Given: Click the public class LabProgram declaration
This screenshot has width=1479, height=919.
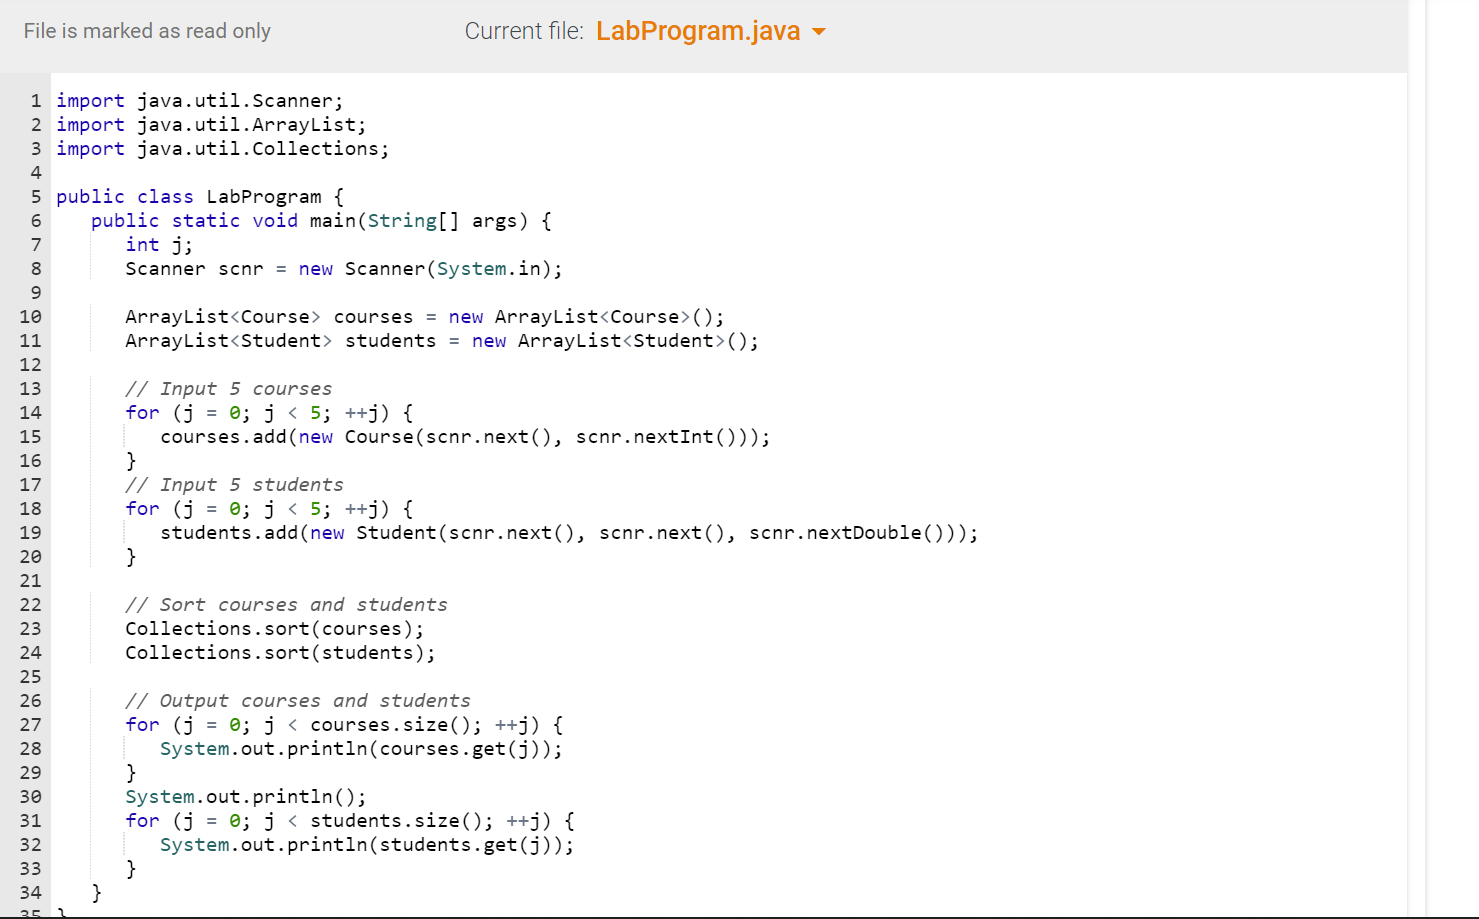Looking at the screenshot, I should click(x=200, y=196).
